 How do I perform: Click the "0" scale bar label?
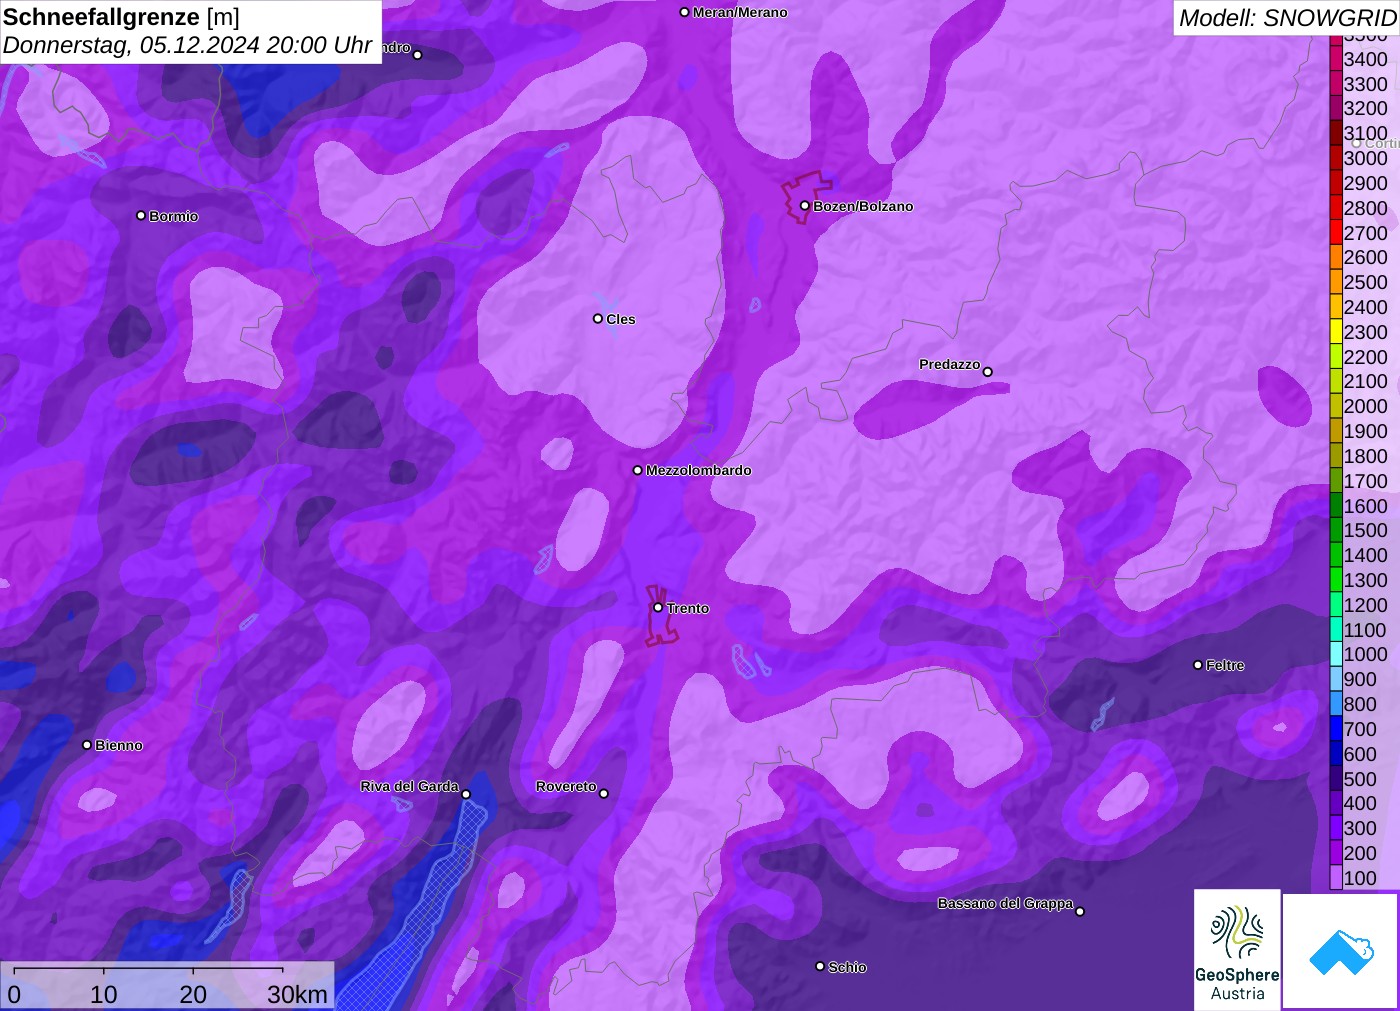14,994
